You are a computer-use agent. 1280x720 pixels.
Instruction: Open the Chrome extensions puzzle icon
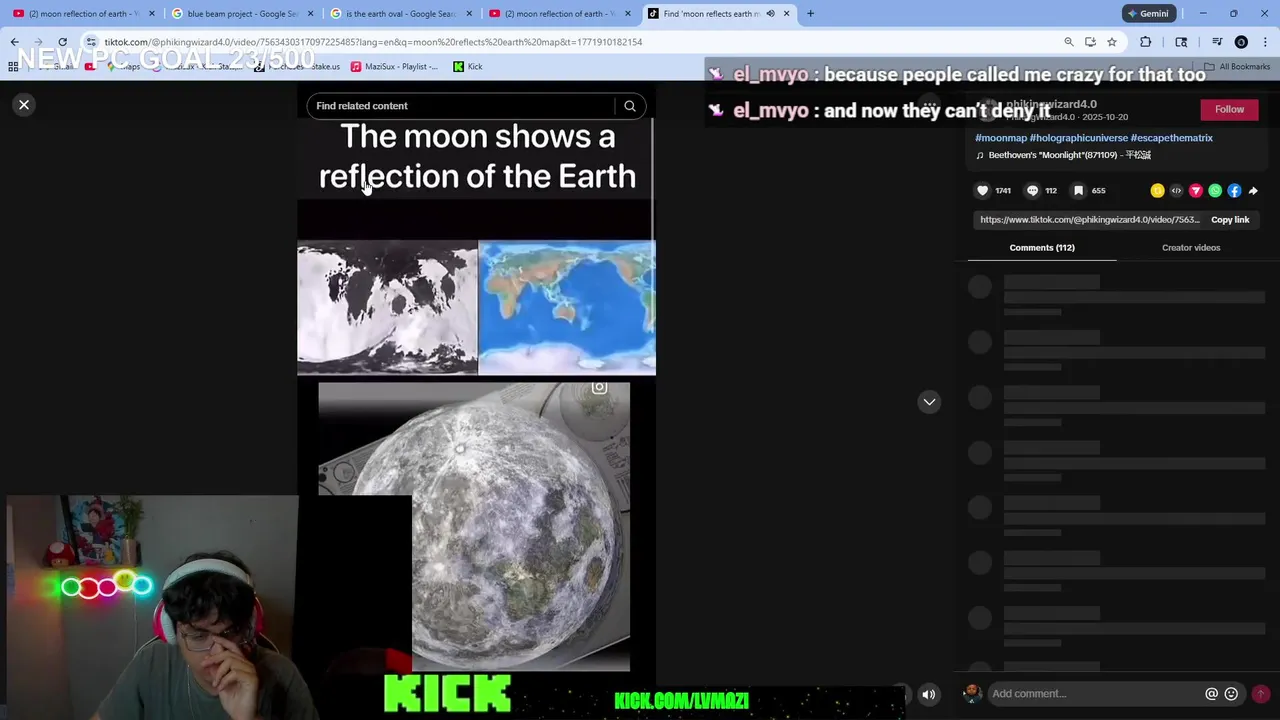tap(1145, 42)
